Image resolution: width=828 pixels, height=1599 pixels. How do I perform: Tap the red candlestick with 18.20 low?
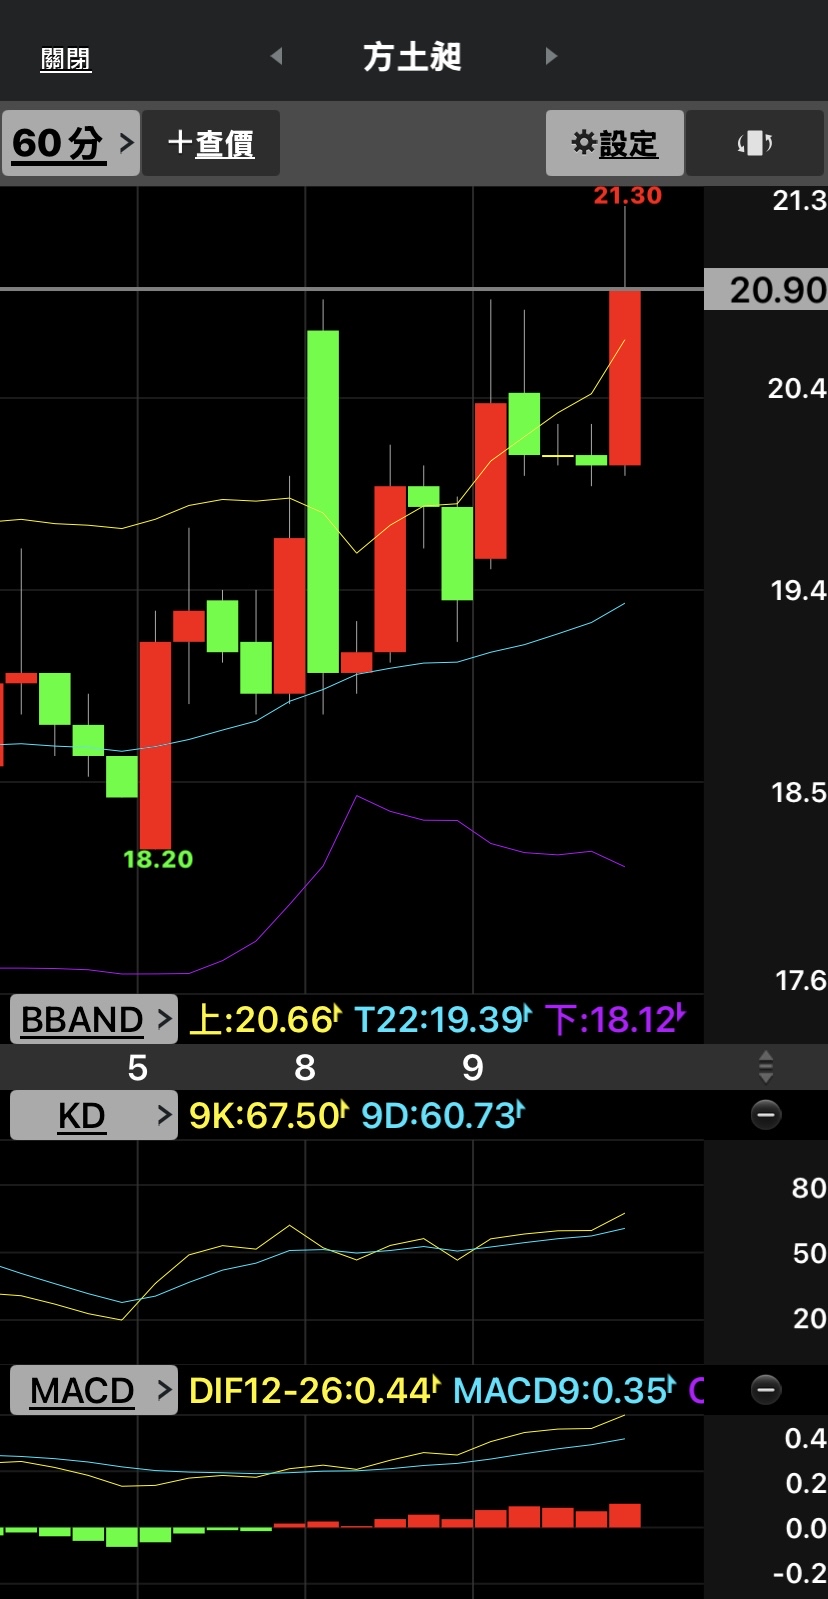(x=155, y=745)
